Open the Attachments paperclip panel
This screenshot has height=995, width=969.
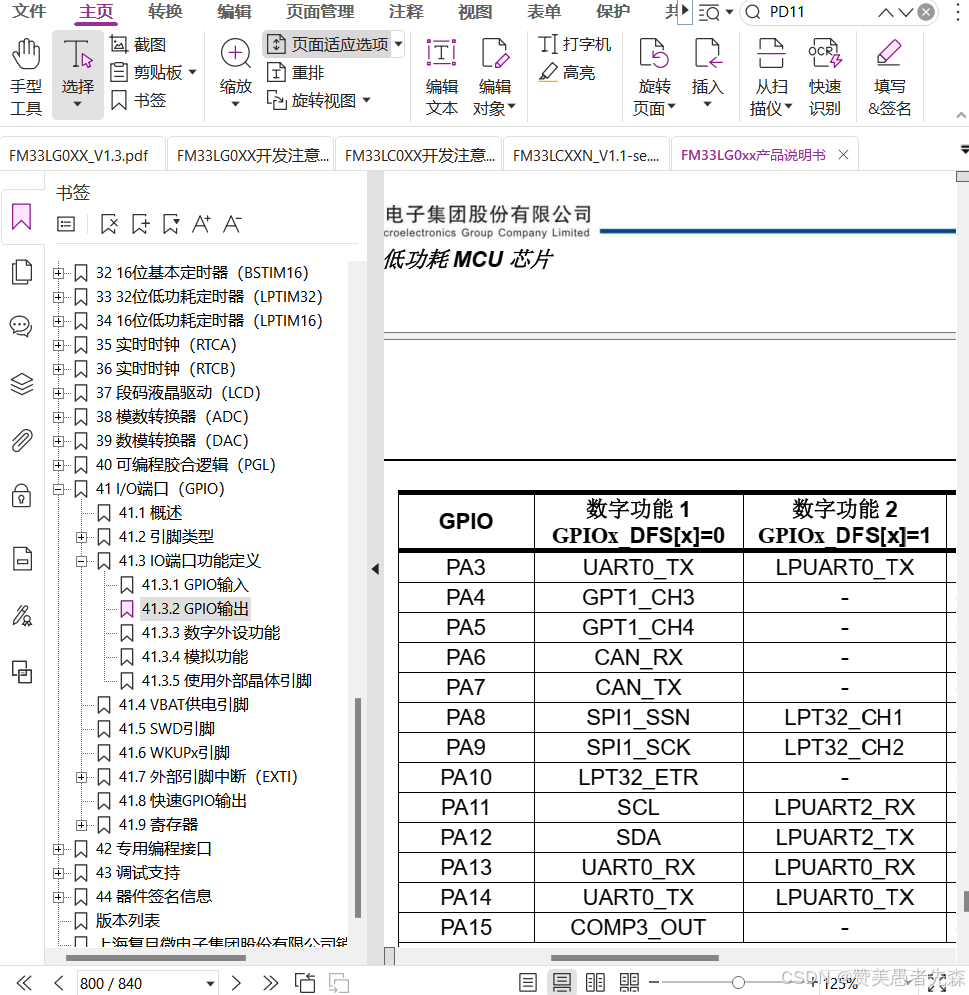click(22, 440)
